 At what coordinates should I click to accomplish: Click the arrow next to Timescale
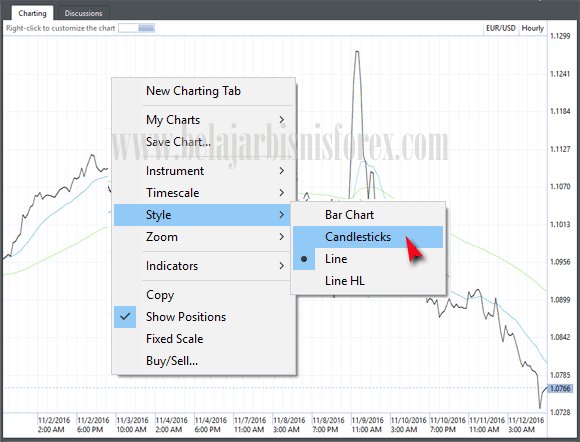click(x=282, y=193)
